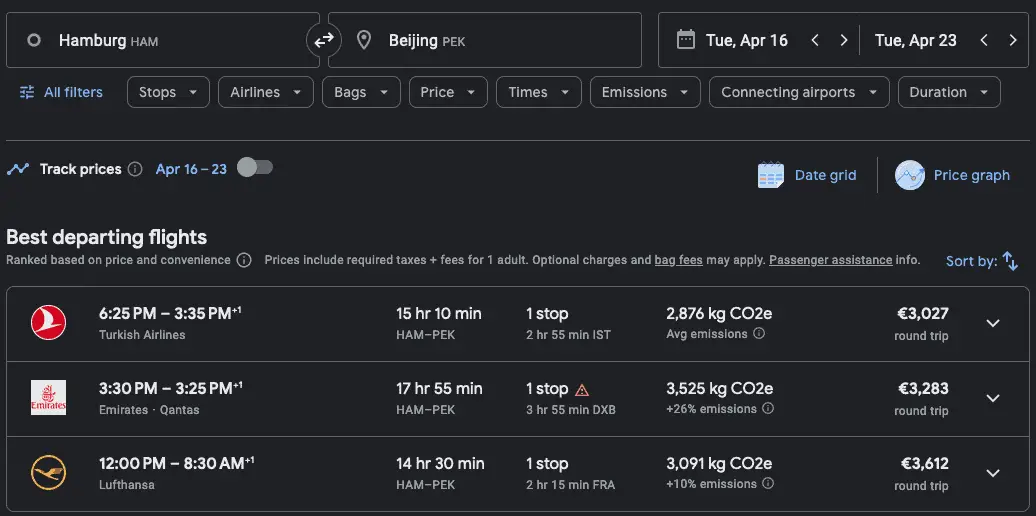The image size is (1036, 516).
Task: Expand the Turkish Airlines flight details
Action: click(993, 323)
